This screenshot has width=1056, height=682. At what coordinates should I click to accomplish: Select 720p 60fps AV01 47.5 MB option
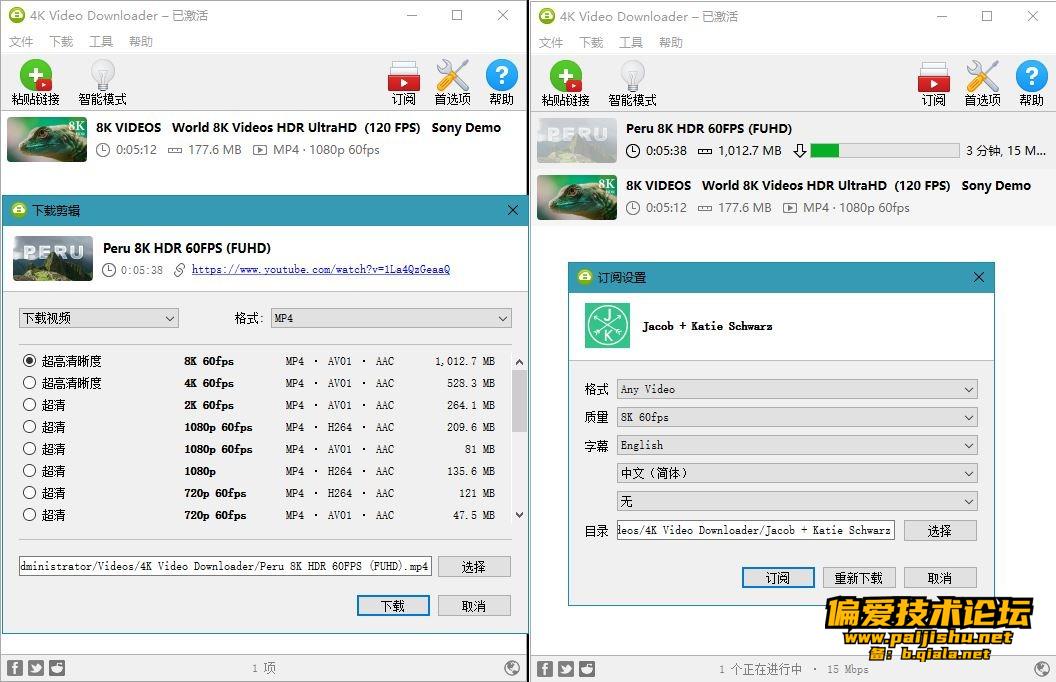click(29, 514)
